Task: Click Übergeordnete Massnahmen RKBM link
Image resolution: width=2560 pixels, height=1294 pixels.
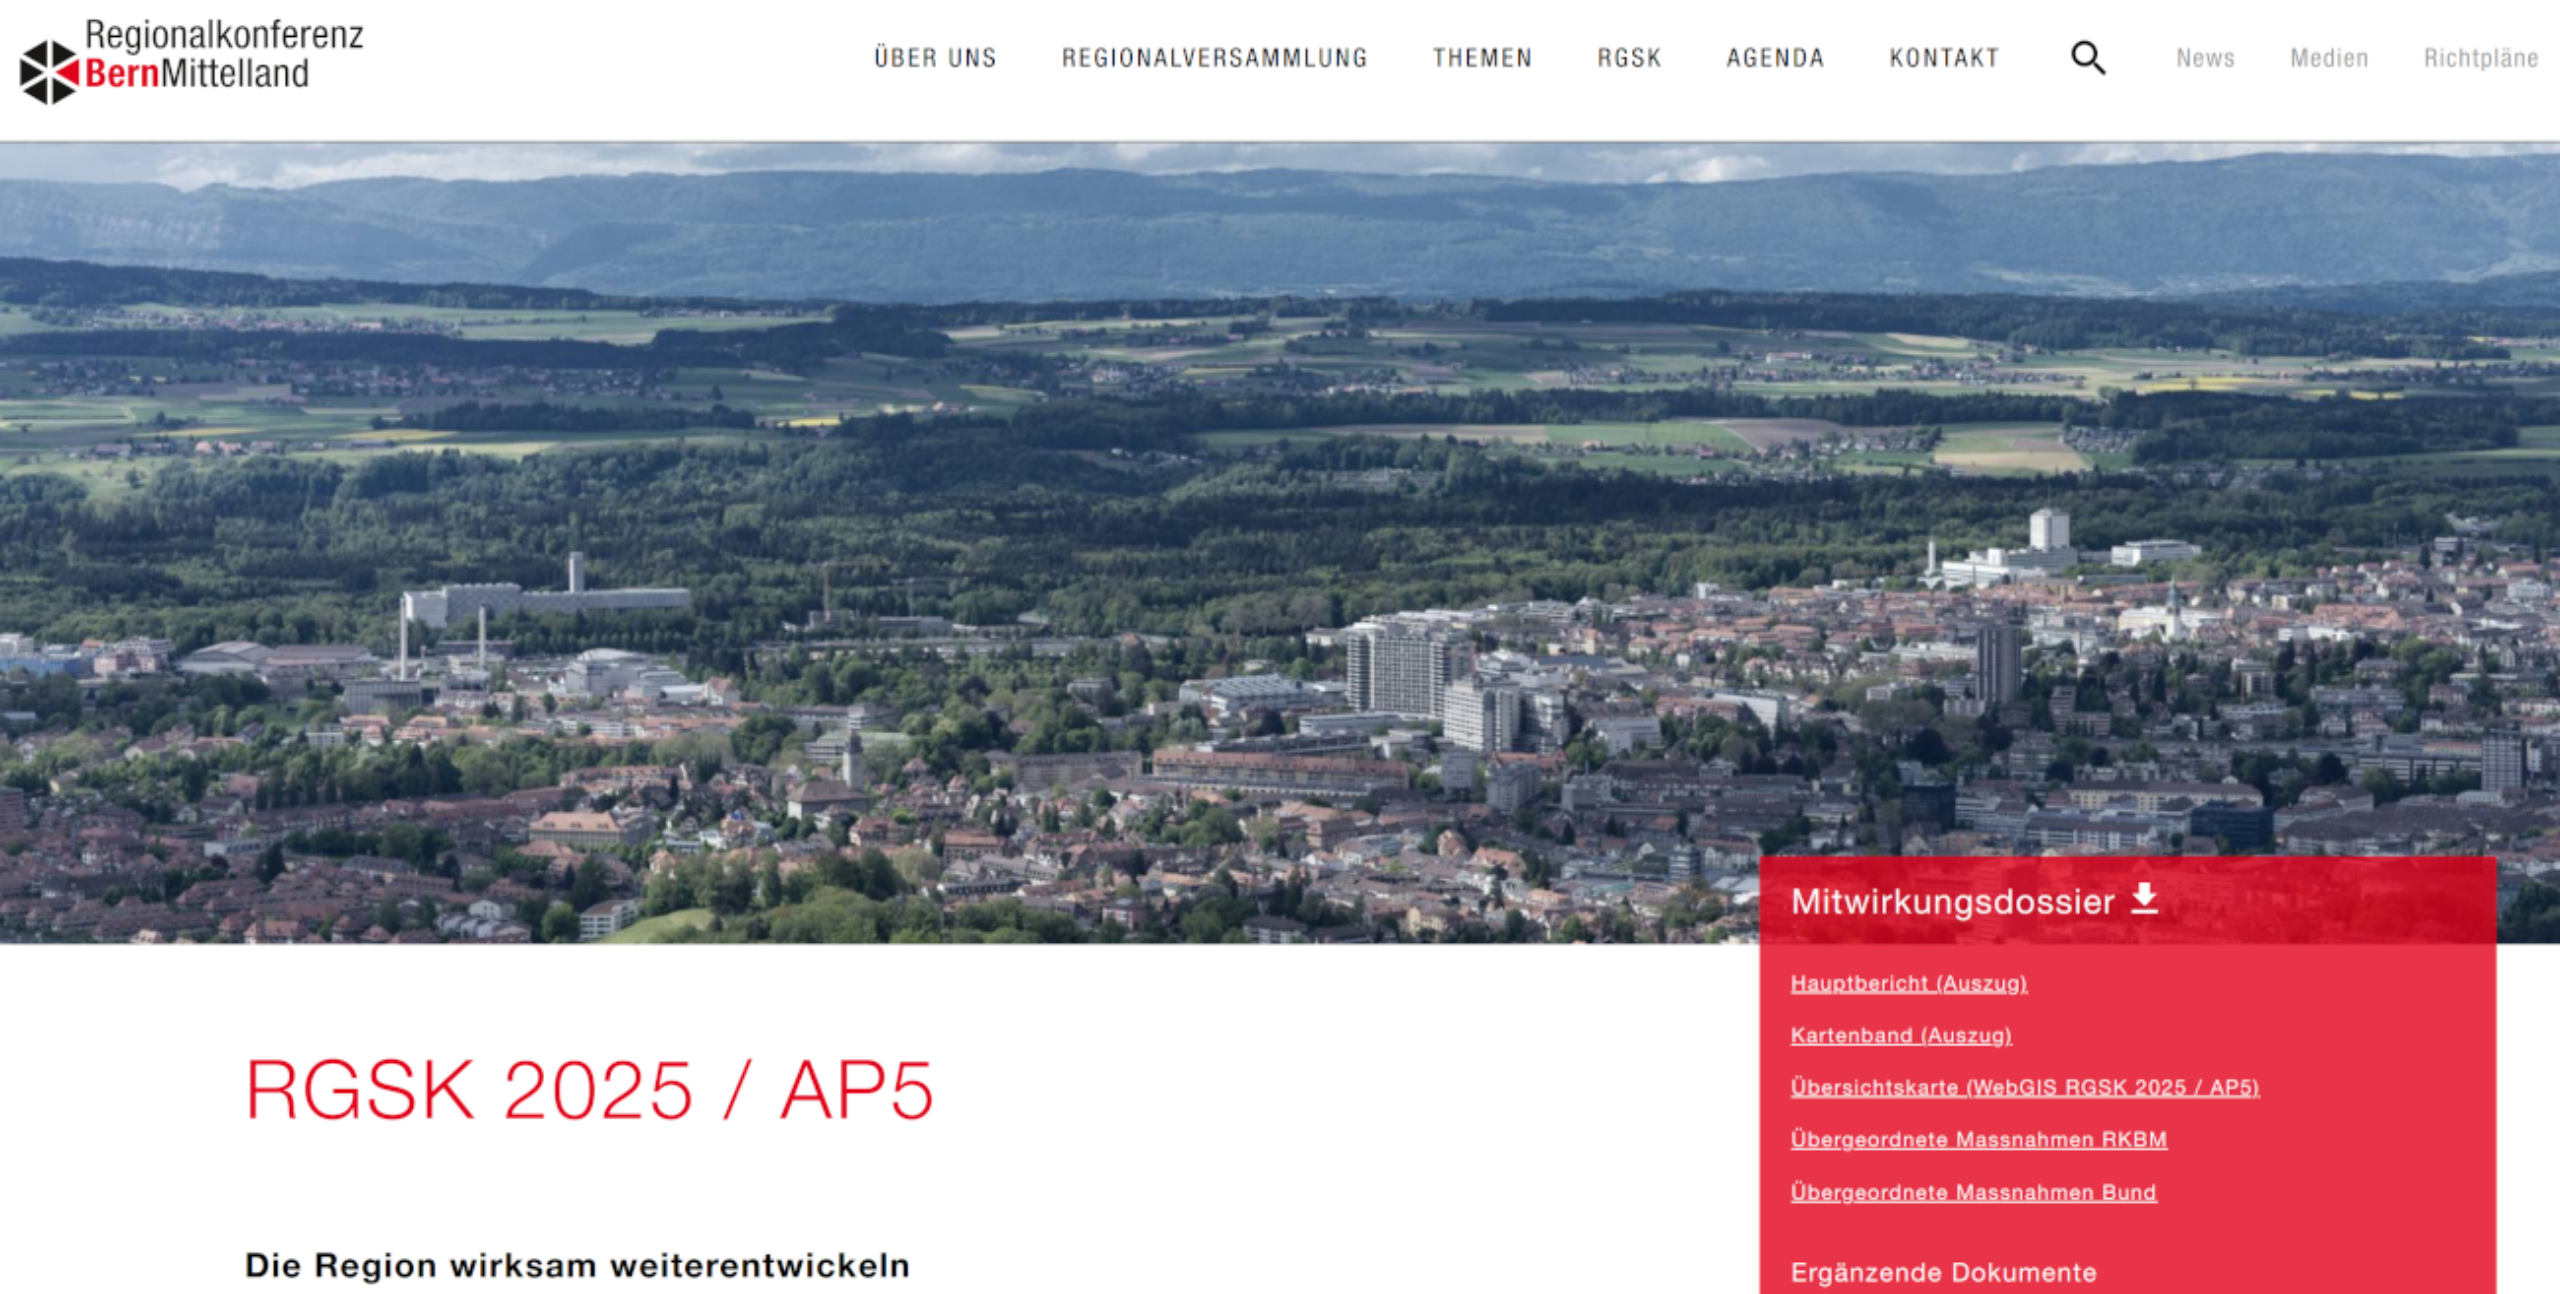Action: point(1978,1139)
